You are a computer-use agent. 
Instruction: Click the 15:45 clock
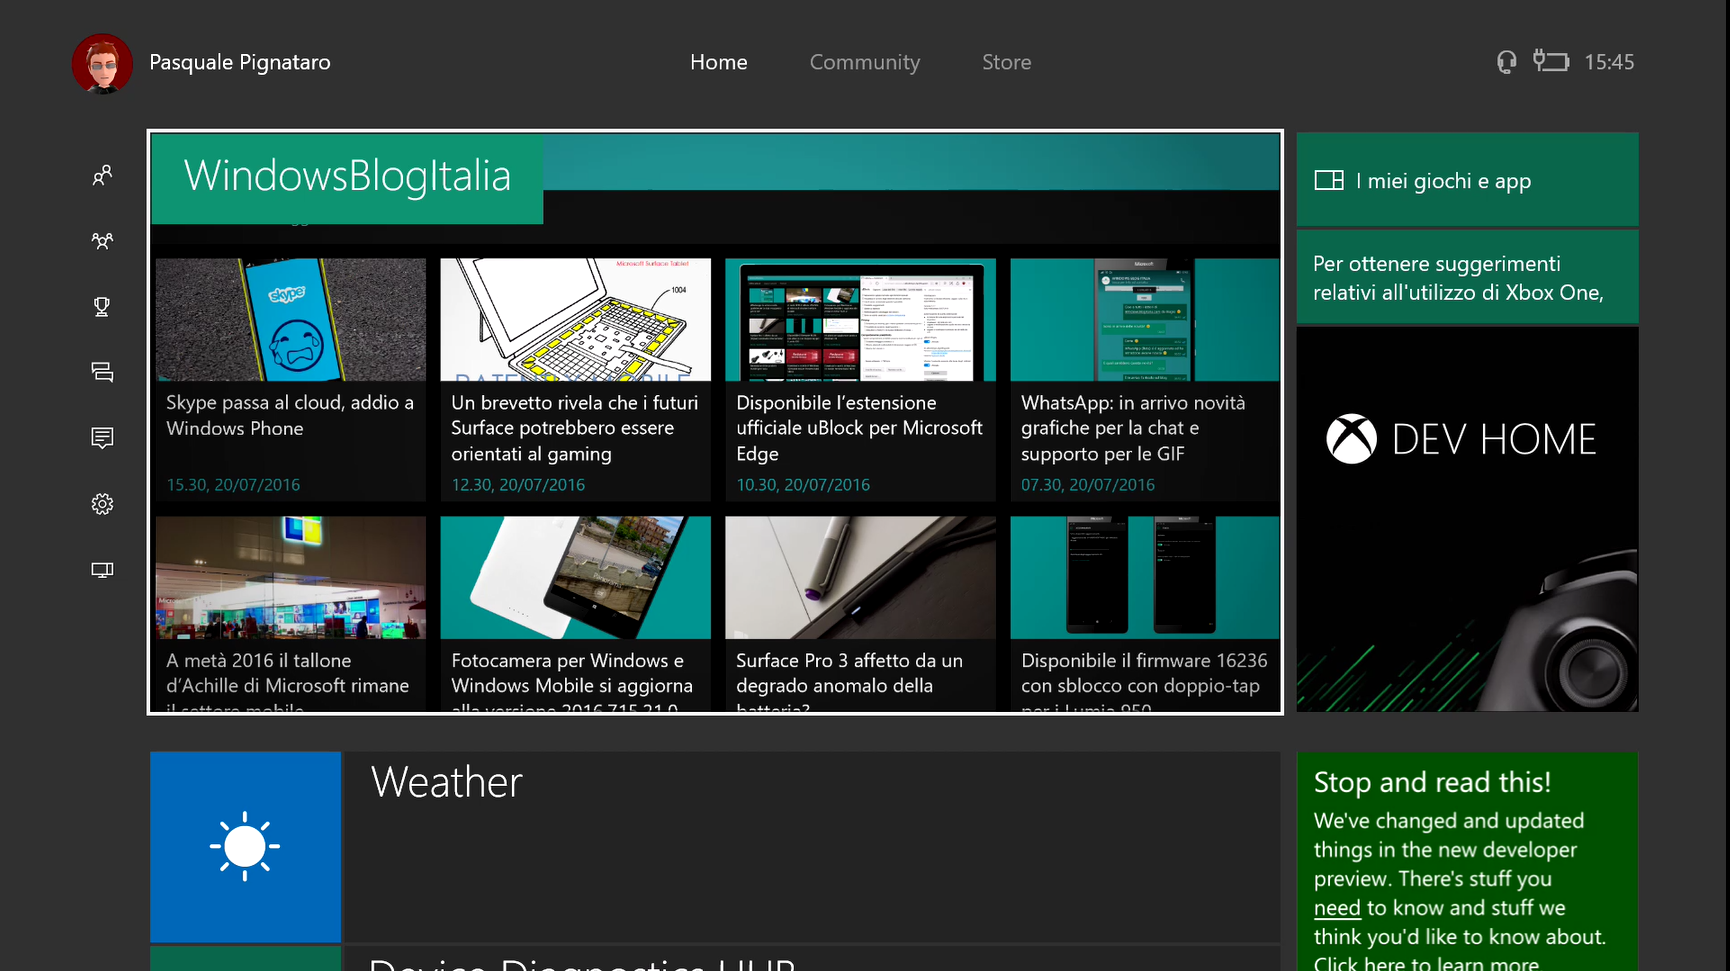pos(1609,62)
